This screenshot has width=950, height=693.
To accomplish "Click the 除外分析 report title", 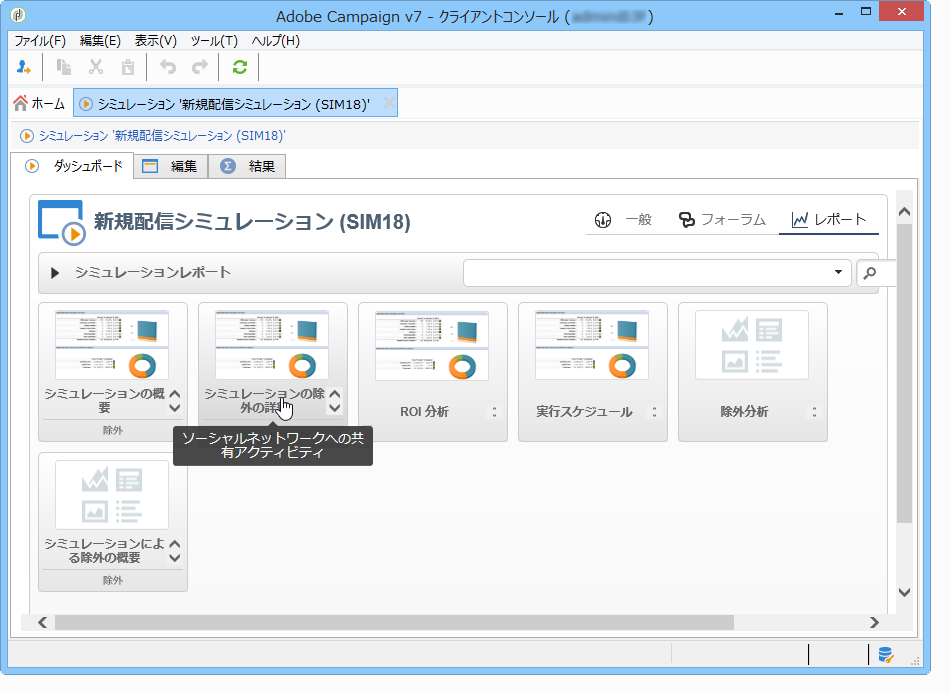I will (x=744, y=412).
